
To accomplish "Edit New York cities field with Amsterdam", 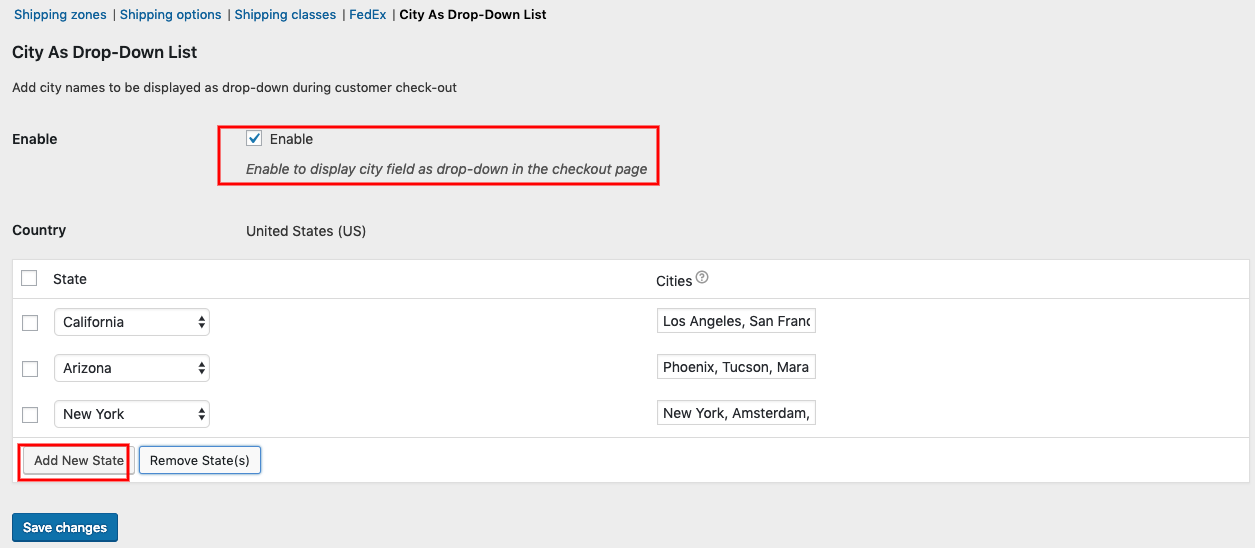I will [x=736, y=413].
